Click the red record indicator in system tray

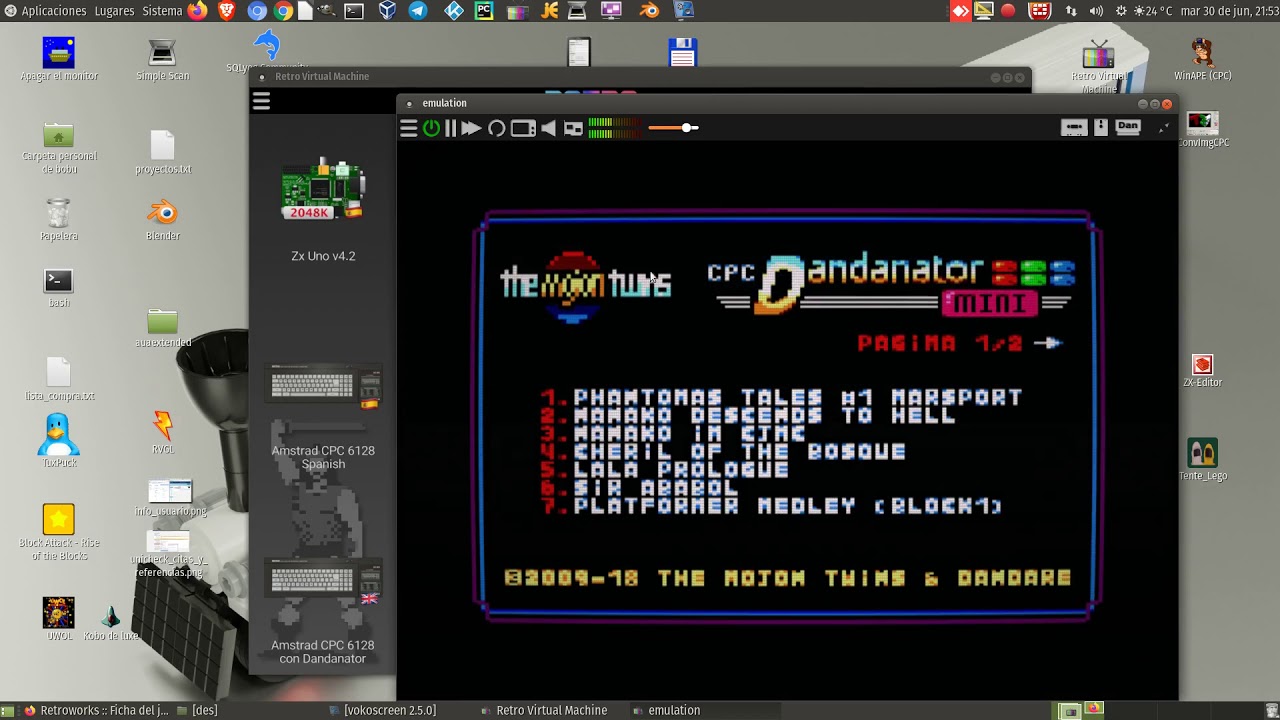coord(1008,11)
